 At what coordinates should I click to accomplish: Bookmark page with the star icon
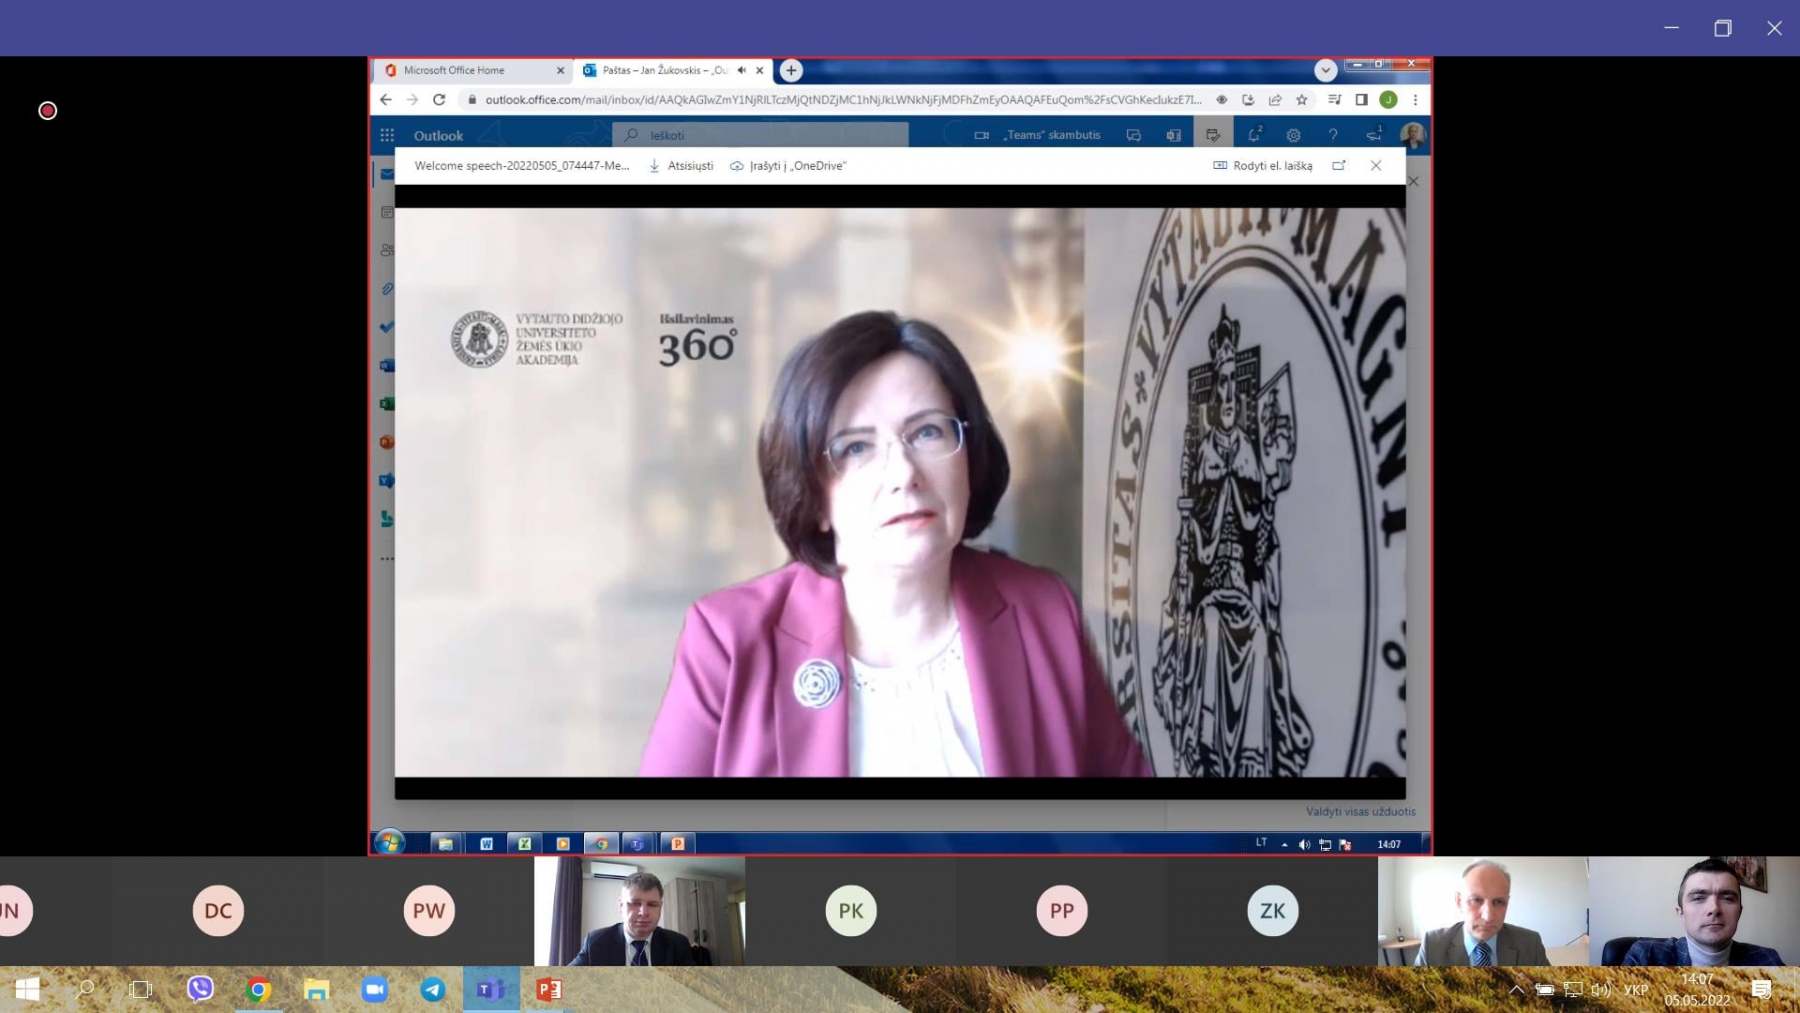tap(1301, 100)
